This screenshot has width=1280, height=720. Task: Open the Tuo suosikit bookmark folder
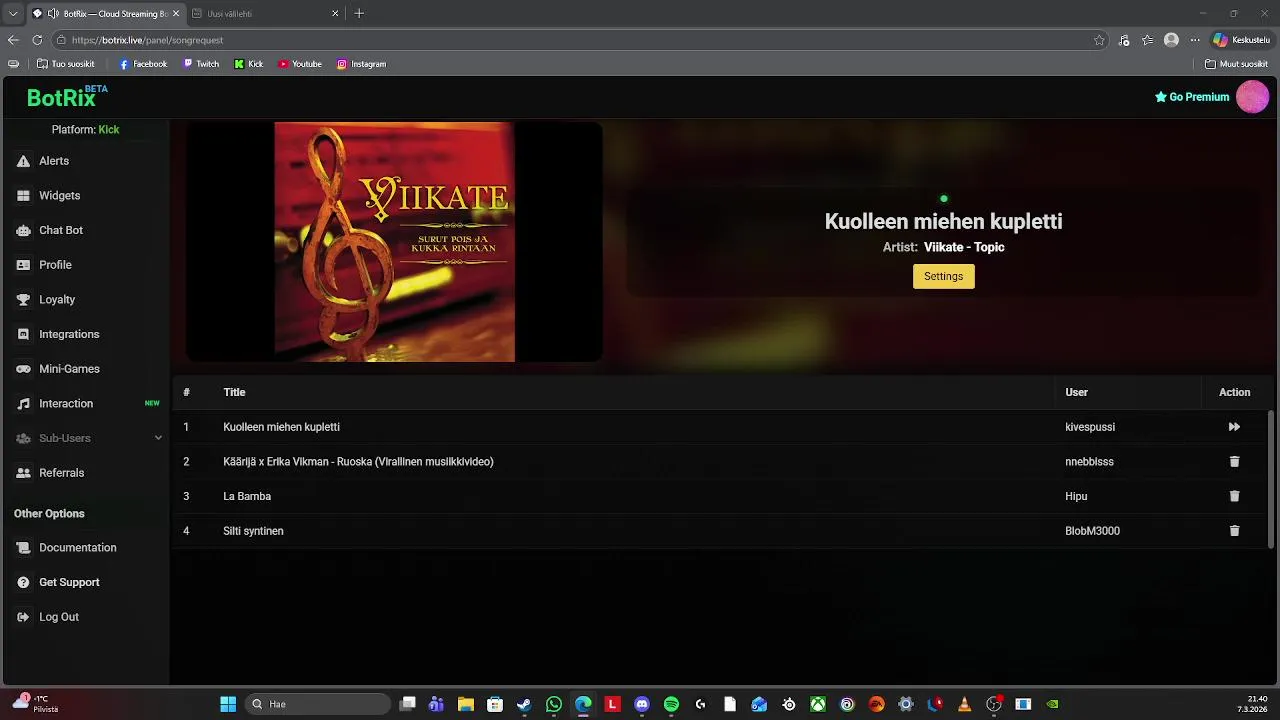click(x=66, y=64)
